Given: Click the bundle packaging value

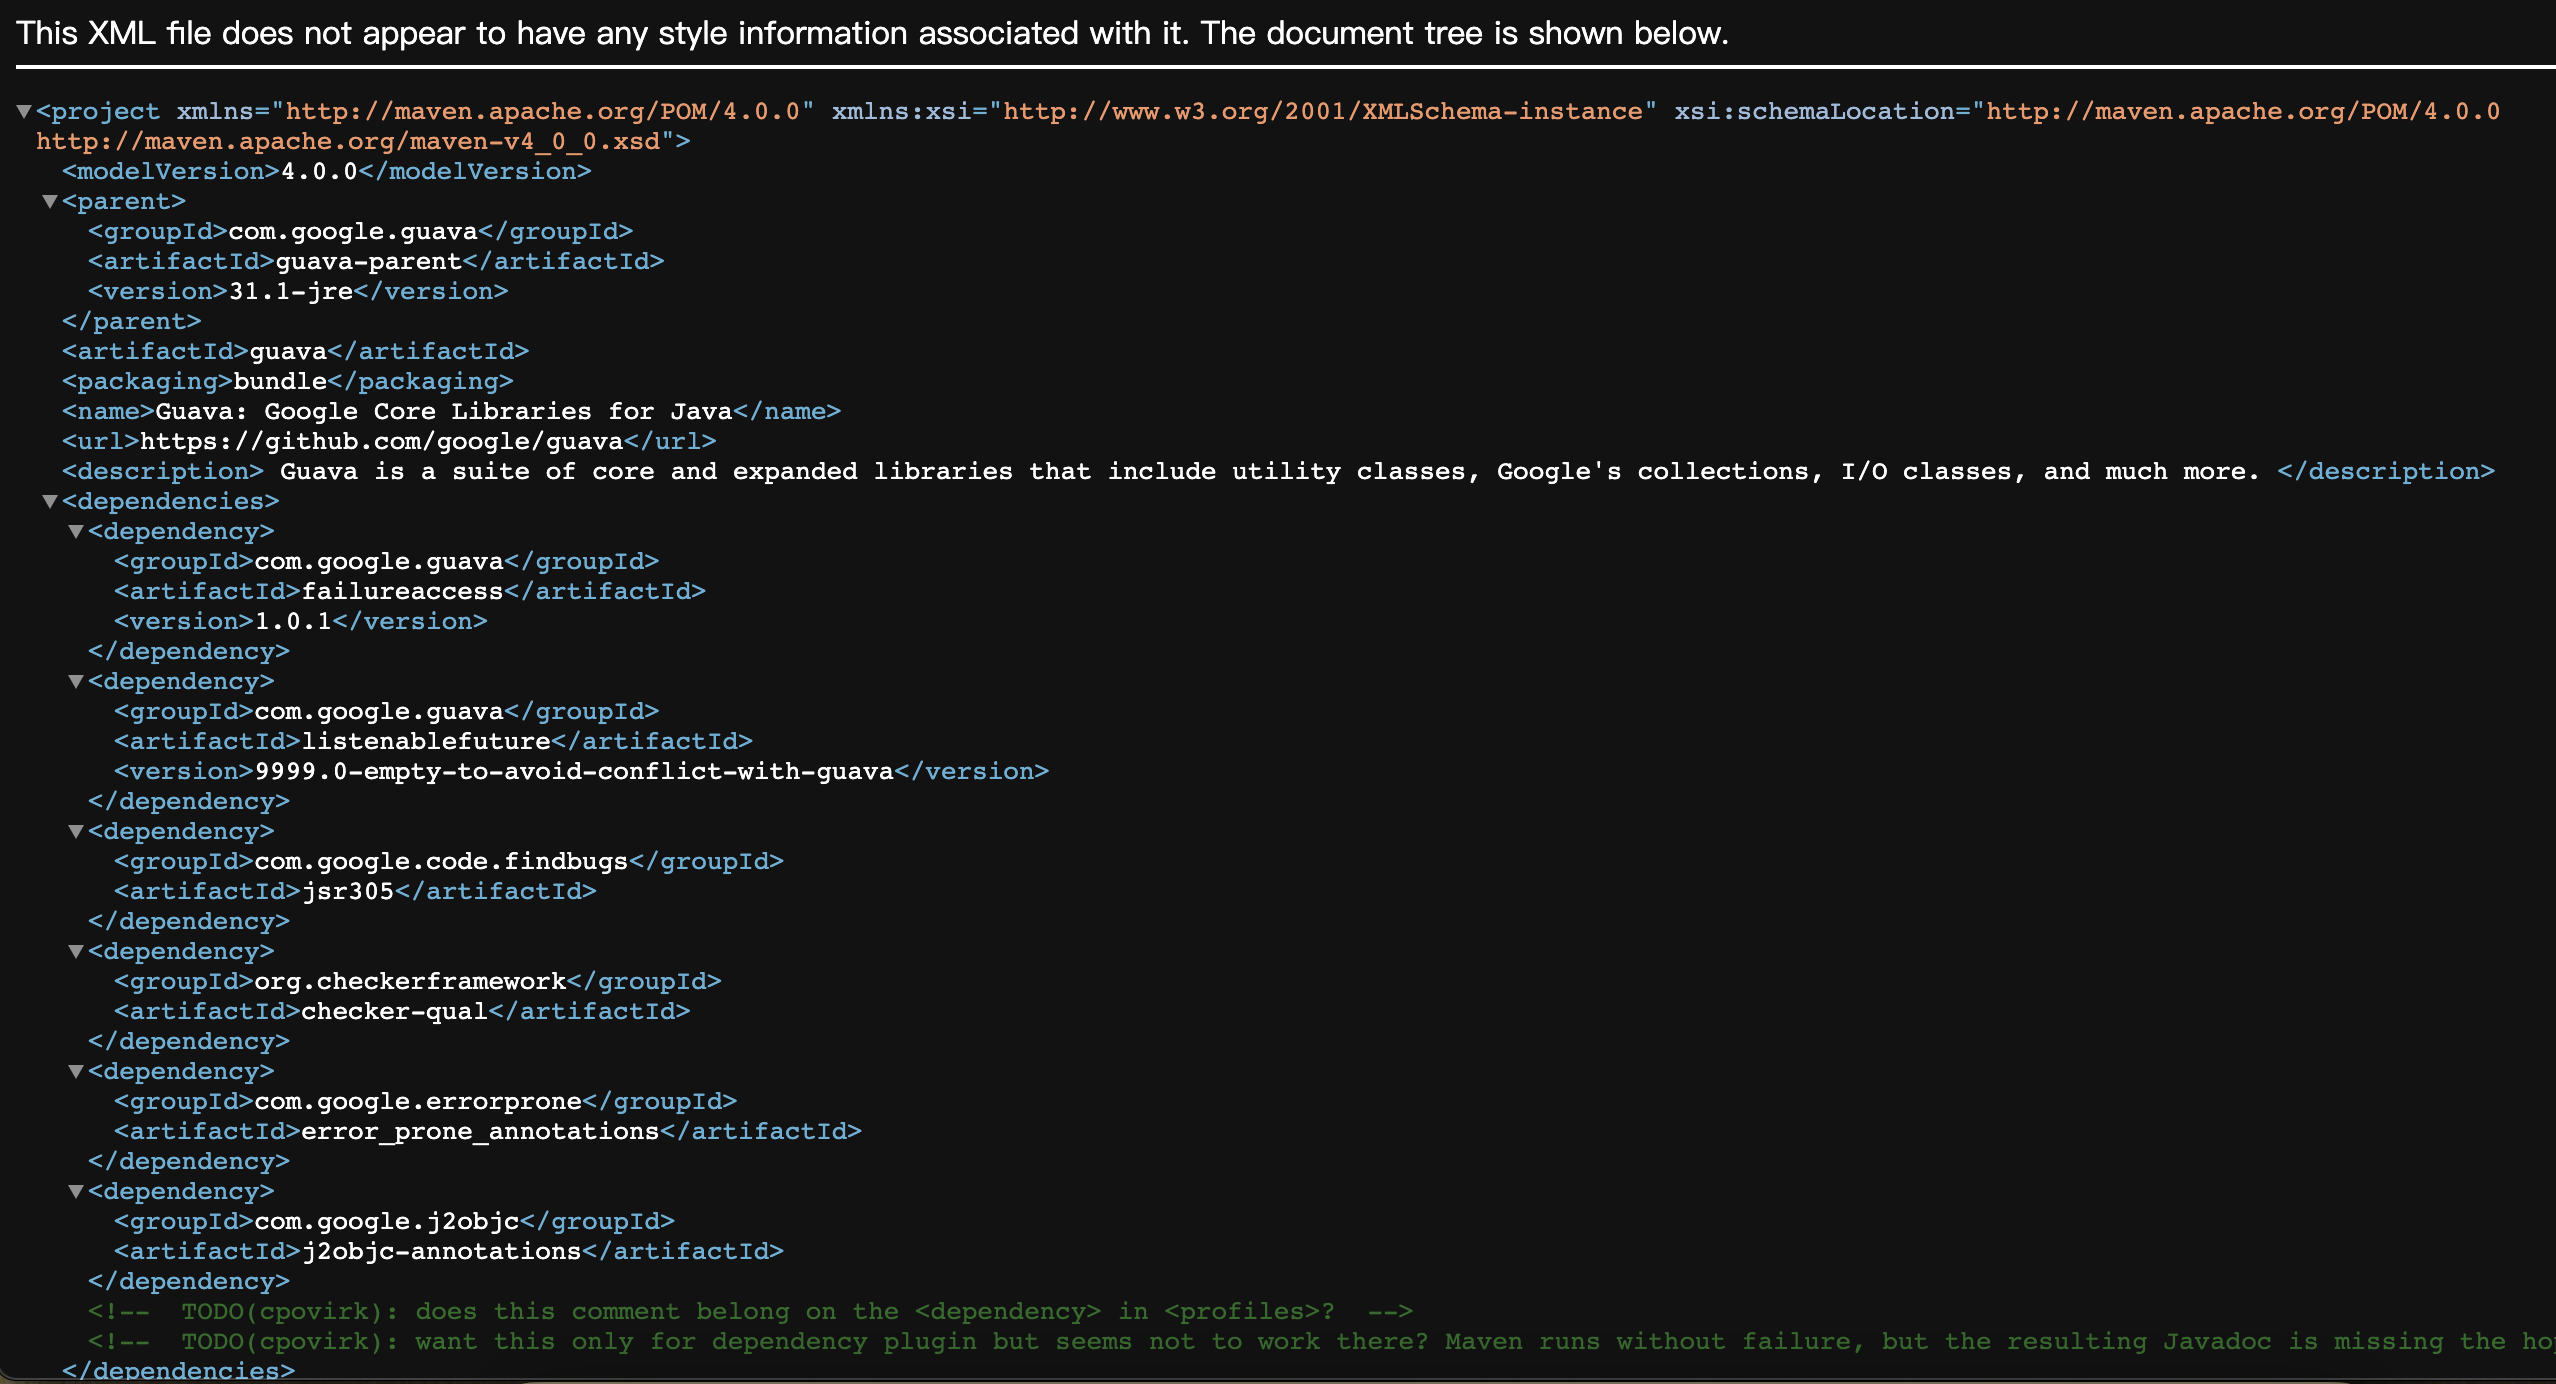Looking at the screenshot, I should [x=280, y=381].
